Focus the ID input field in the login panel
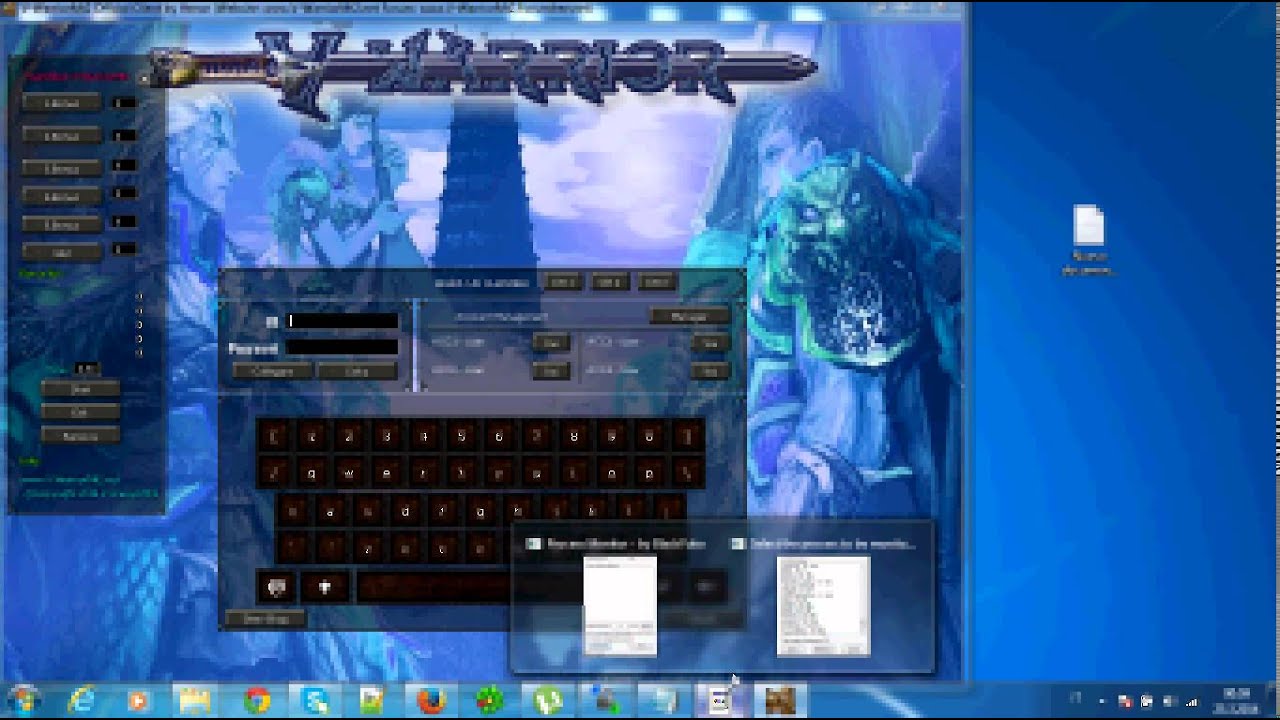Viewport: 1280px width, 720px height. [x=342, y=321]
